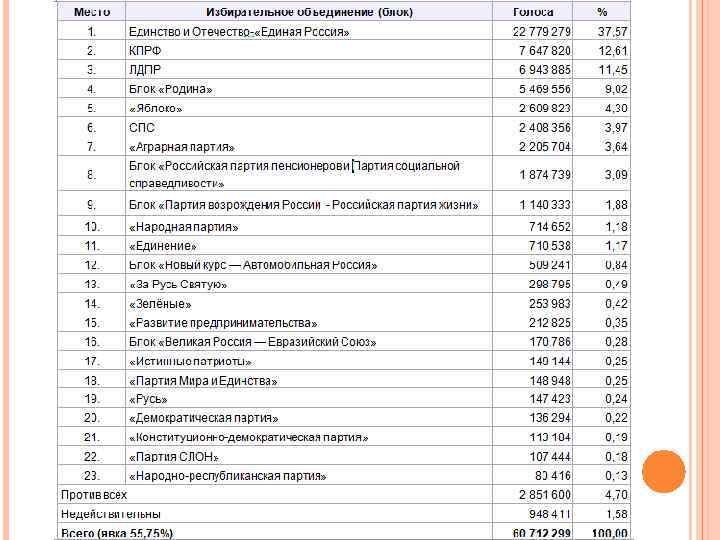This screenshot has height=540, width=720.
Task: Click place number '23.' in Место column
Action: click(92, 476)
